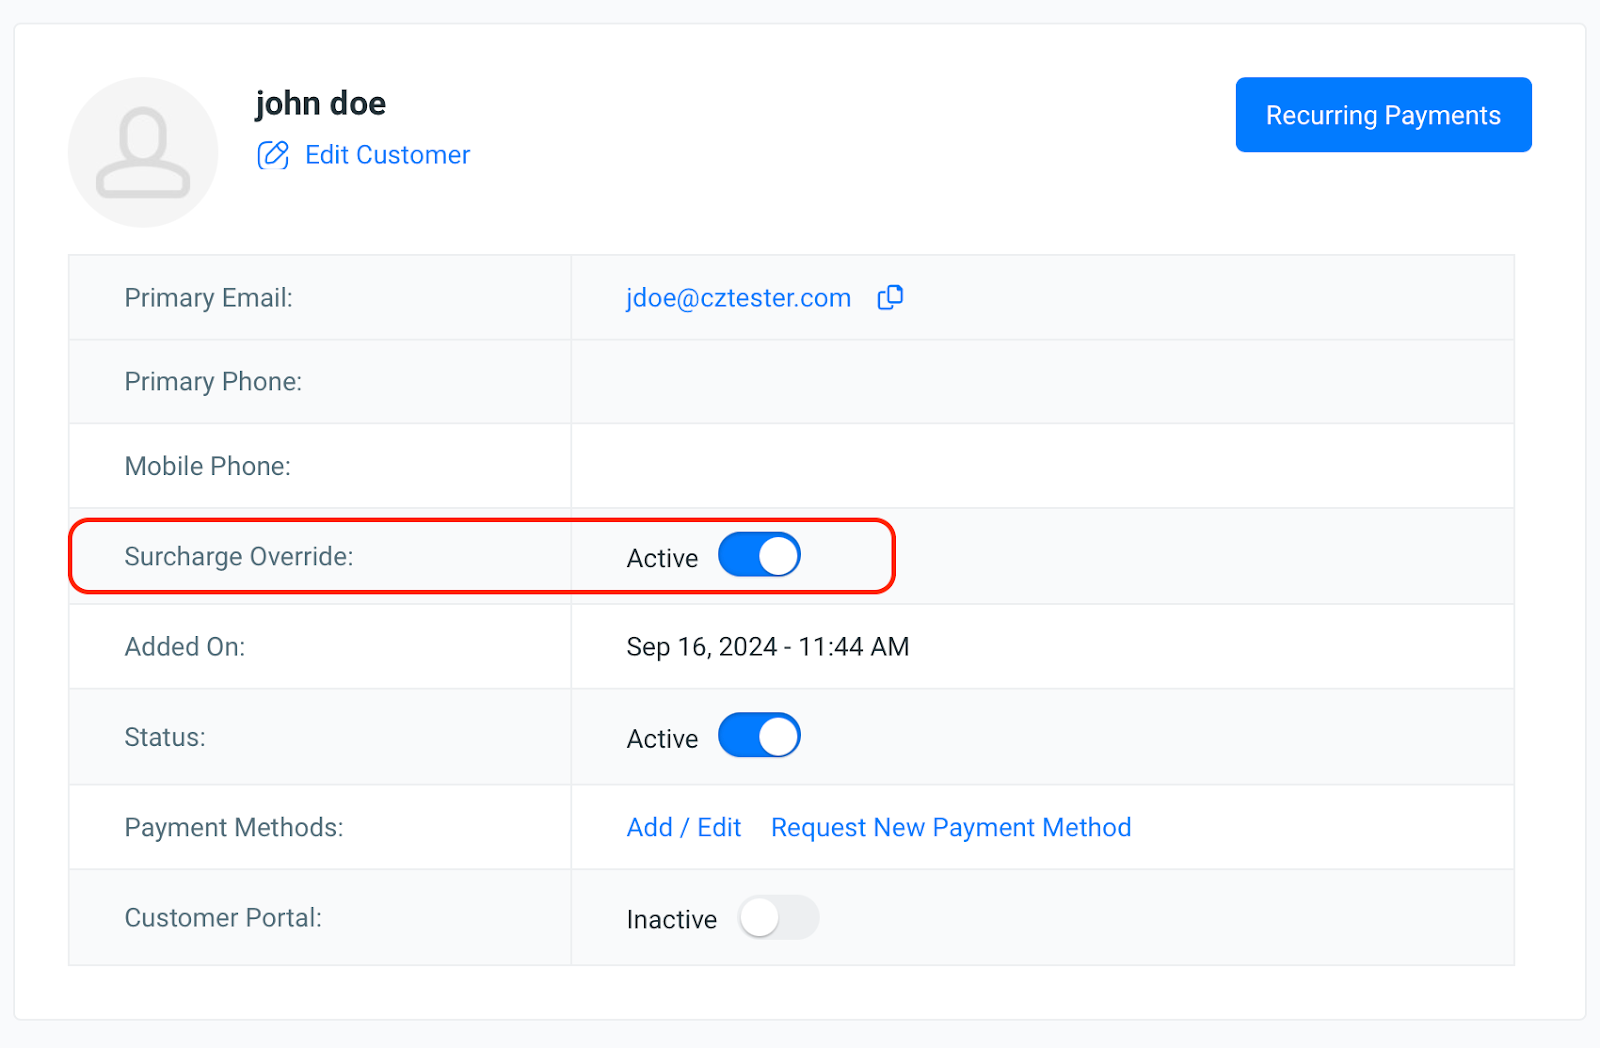This screenshot has width=1600, height=1048.
Task: Copy the primary email with the copy icon
Action: [890, 297]
